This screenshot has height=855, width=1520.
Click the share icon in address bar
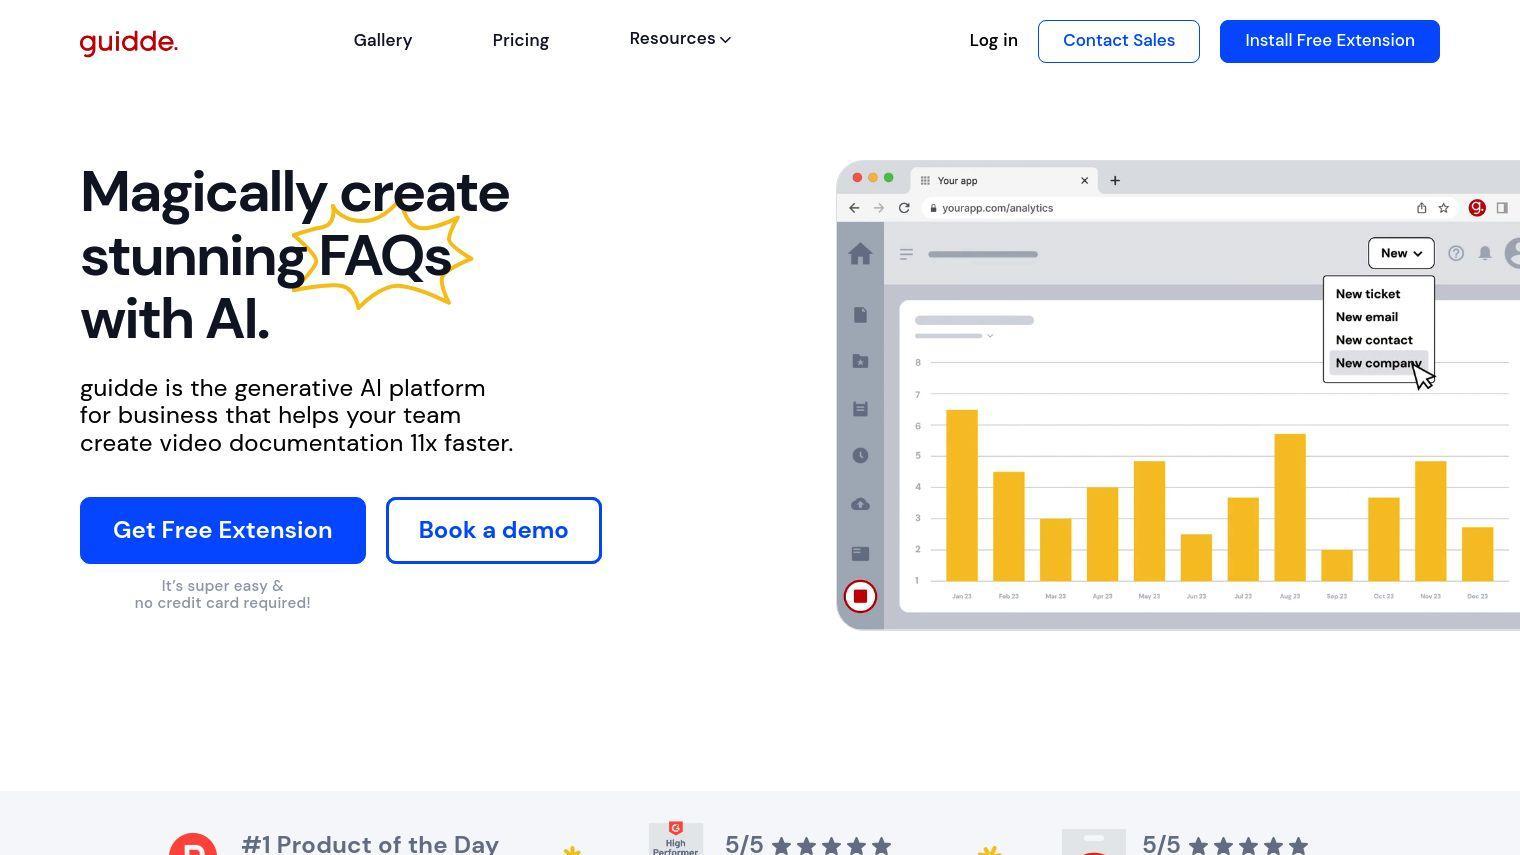[1421, 208]
